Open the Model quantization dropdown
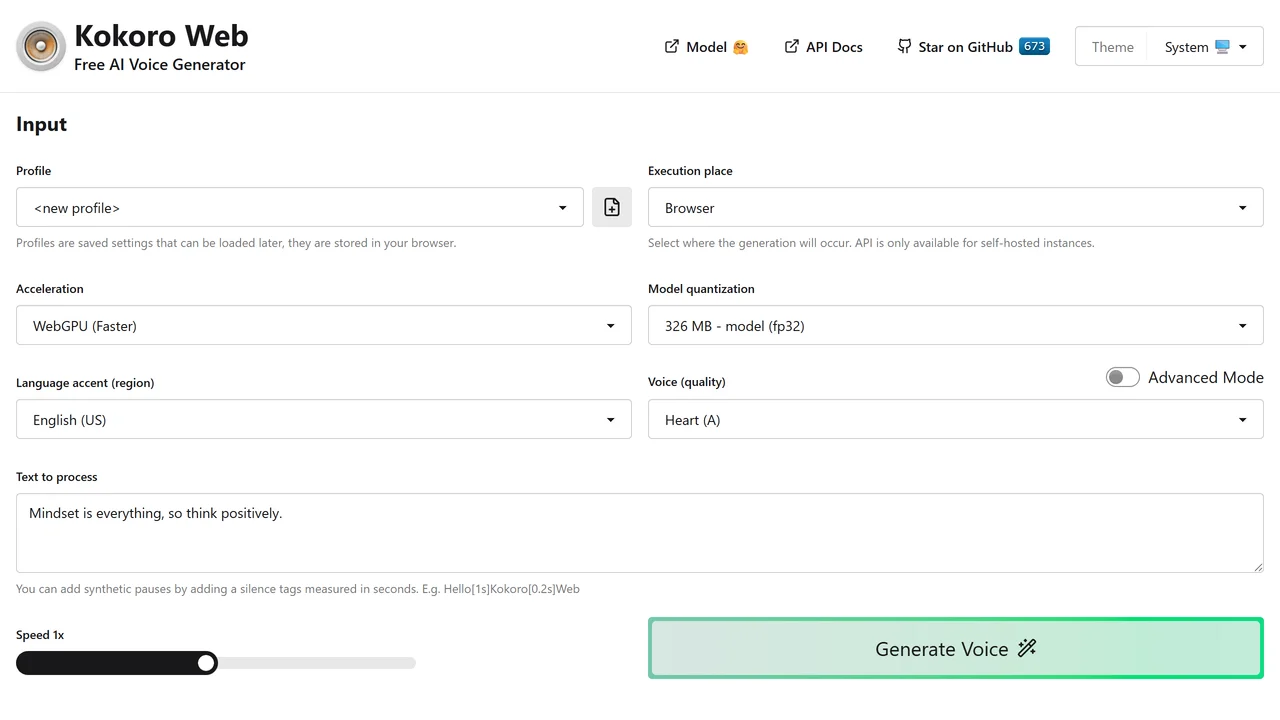The image size is (1280, 720). click(956, 325)
